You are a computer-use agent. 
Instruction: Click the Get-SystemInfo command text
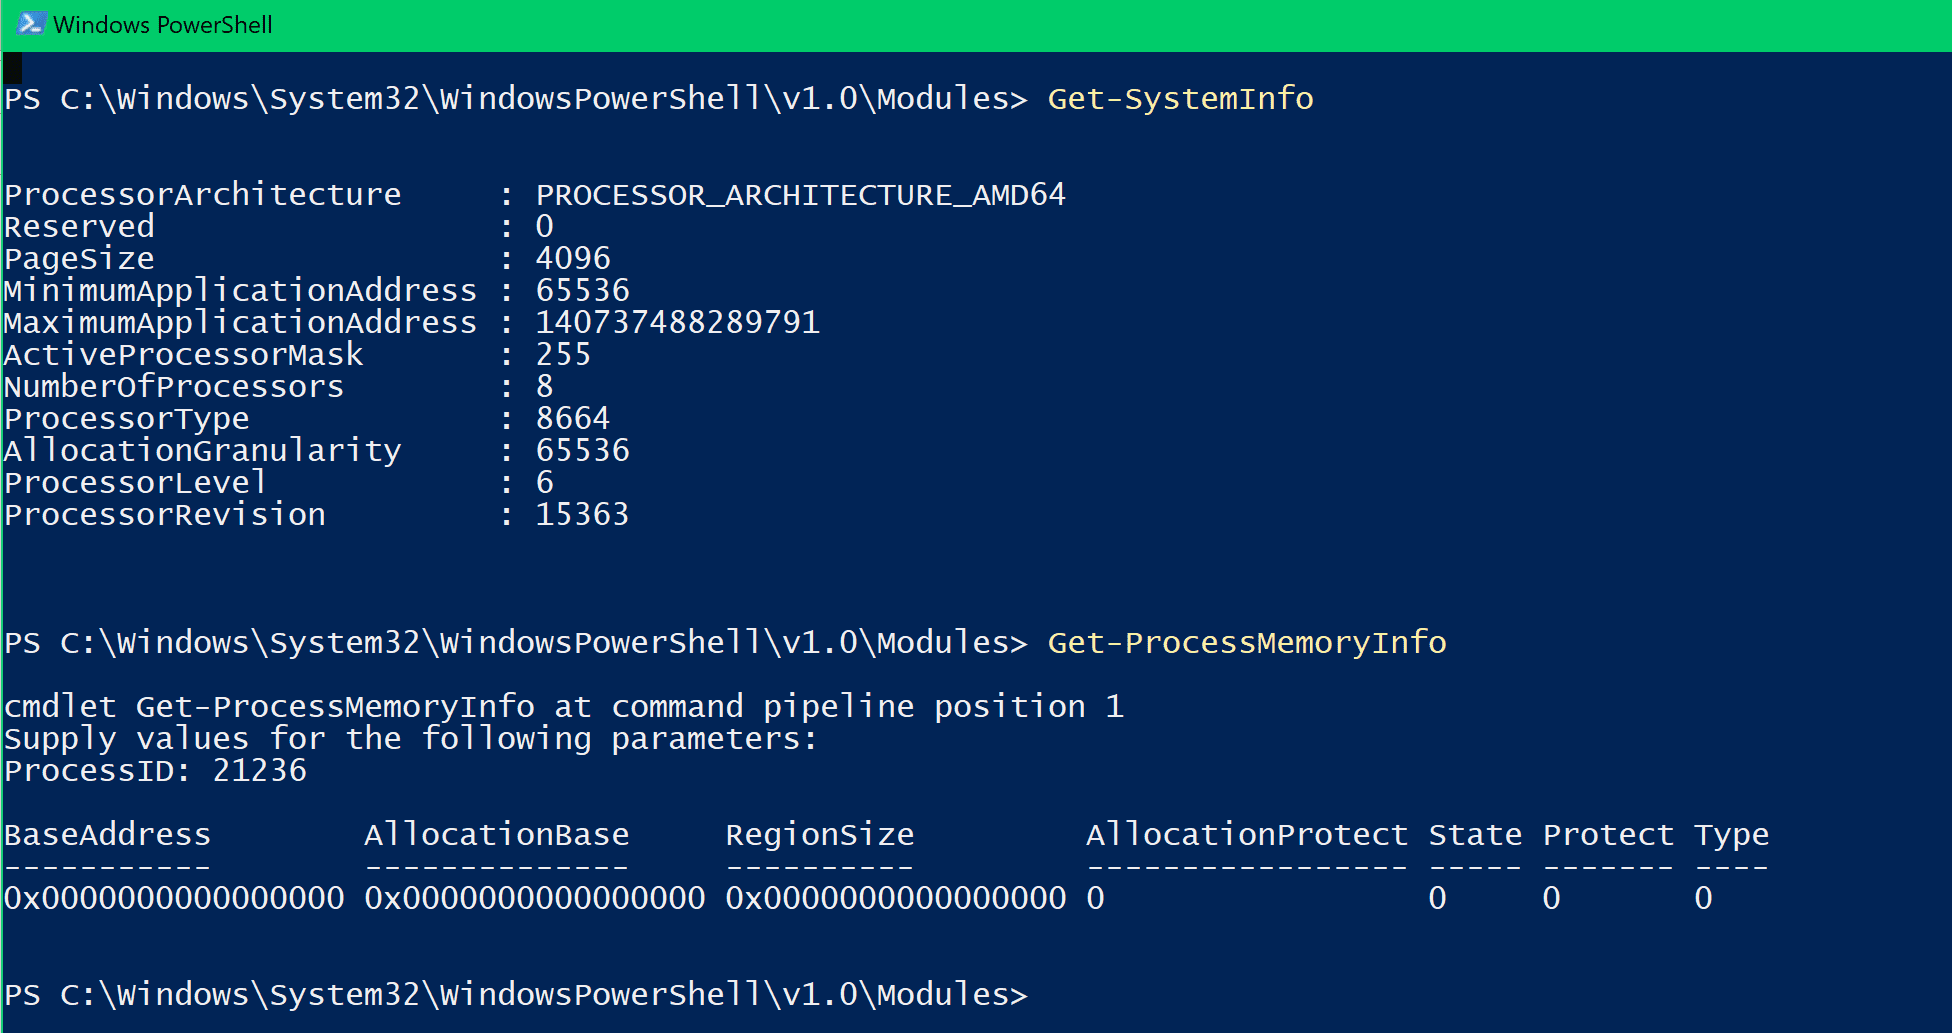[1180, 99]
